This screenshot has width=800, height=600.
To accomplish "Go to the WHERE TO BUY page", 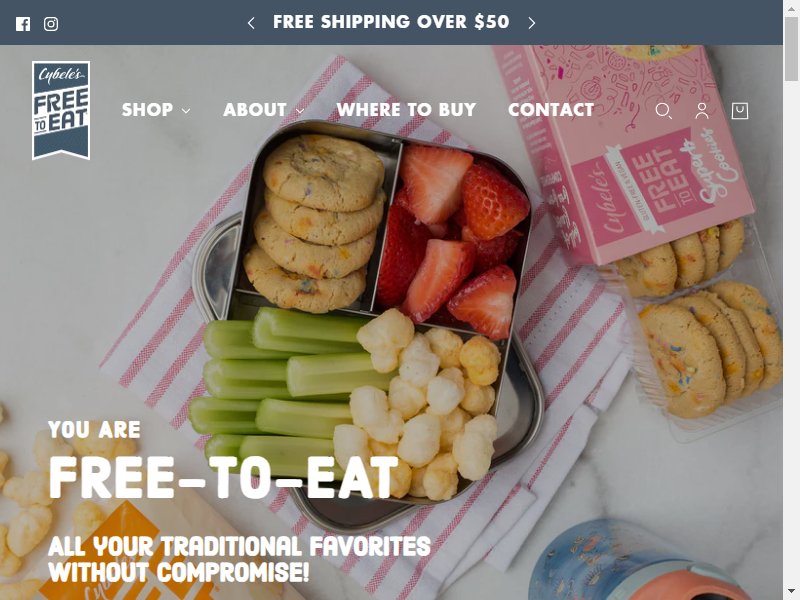I will coord(406,109).
